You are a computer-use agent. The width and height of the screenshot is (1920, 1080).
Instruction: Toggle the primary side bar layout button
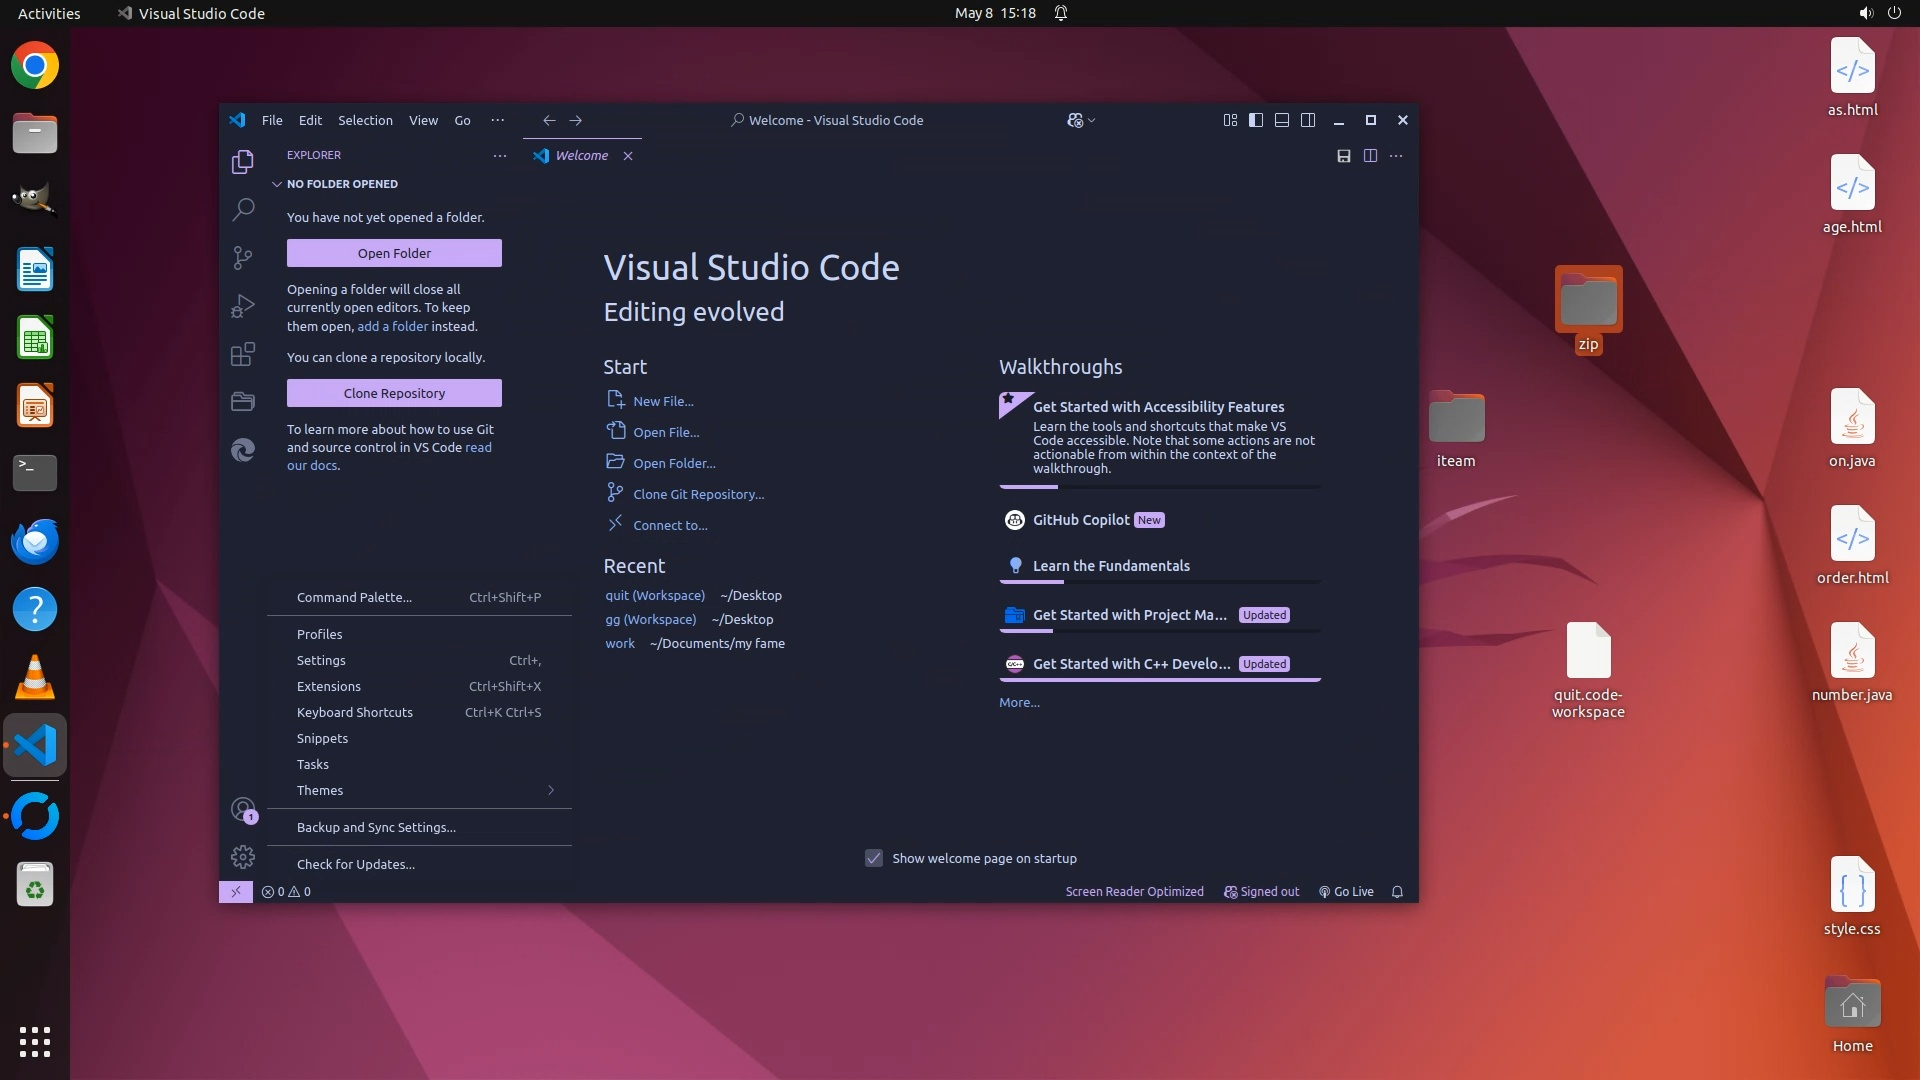click(1256, 120)
